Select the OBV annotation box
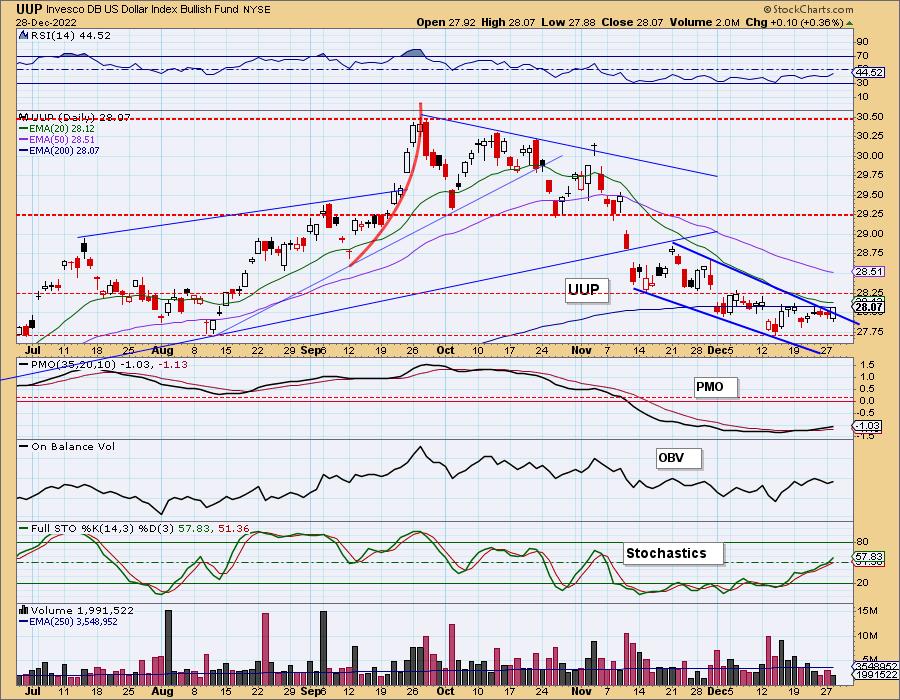The image size is (900, 700). pos(678,458)
